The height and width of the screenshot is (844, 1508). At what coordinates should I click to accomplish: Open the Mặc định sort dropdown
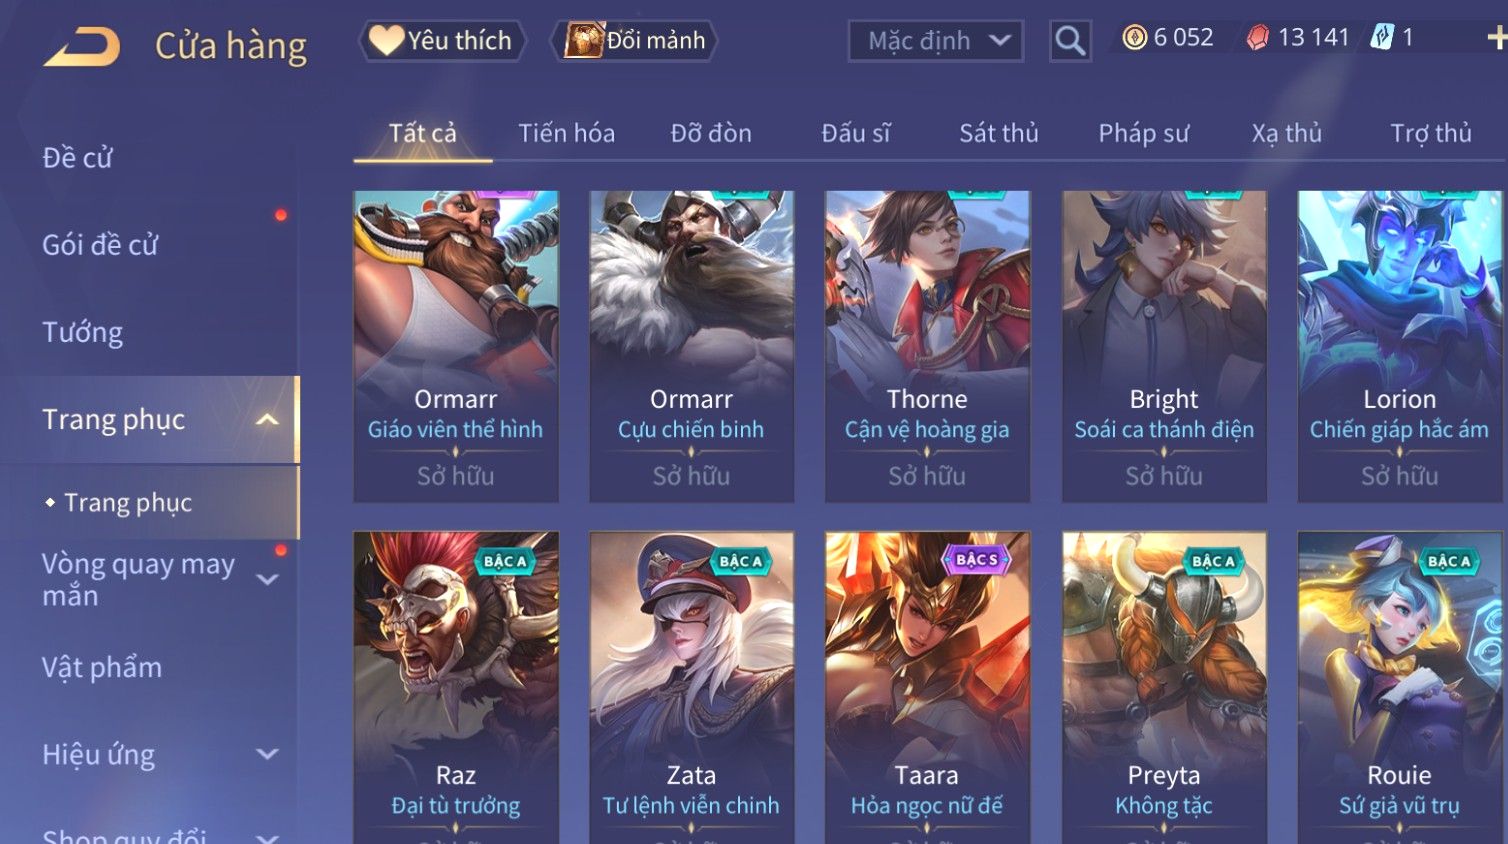click(936, 41)
